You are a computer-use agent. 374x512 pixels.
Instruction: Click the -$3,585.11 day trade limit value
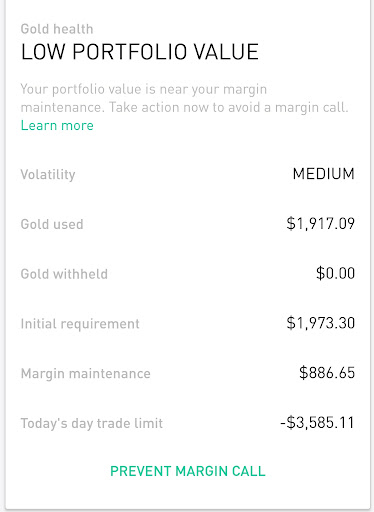tap(317, 423)
